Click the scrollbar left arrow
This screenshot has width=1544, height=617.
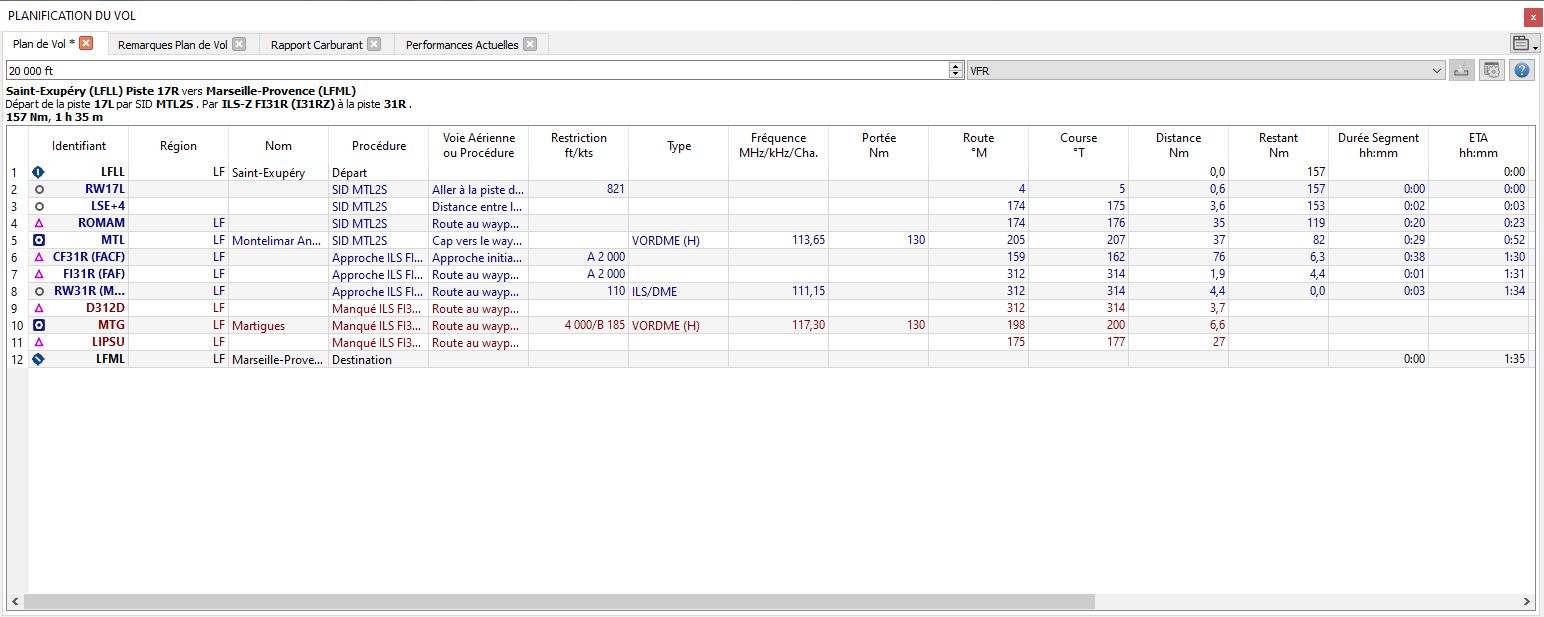coord(14,602)
